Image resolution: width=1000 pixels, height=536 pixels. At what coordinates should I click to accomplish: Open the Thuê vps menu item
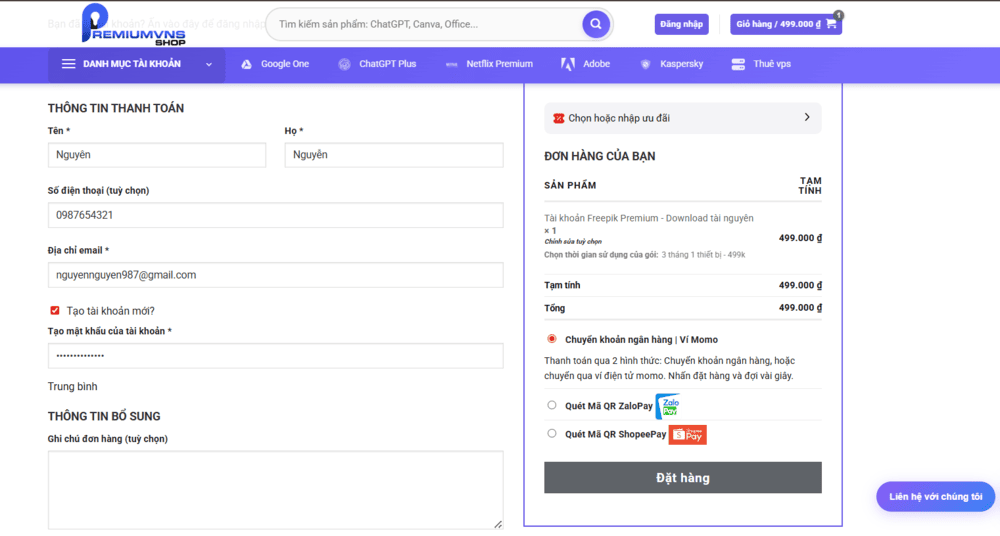(x=761, y=64)
